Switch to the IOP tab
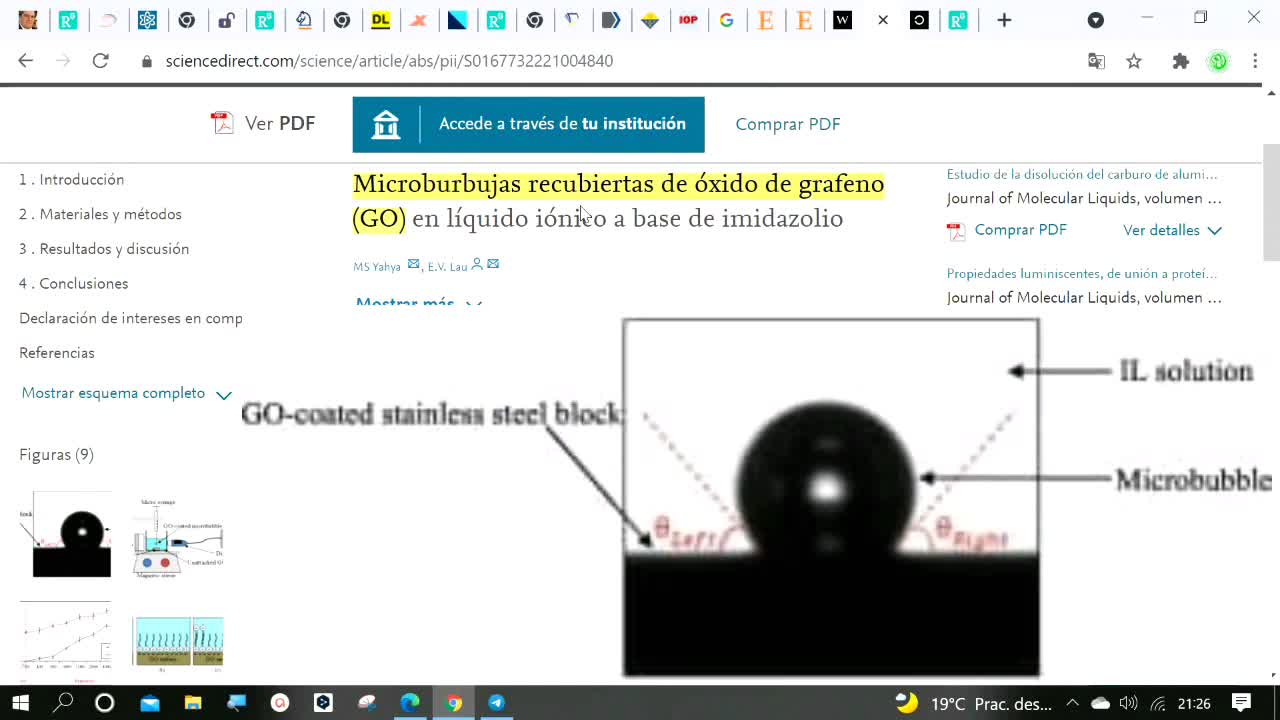The width and height of the screenshot is (1280, 720). [x=688, y=20]
